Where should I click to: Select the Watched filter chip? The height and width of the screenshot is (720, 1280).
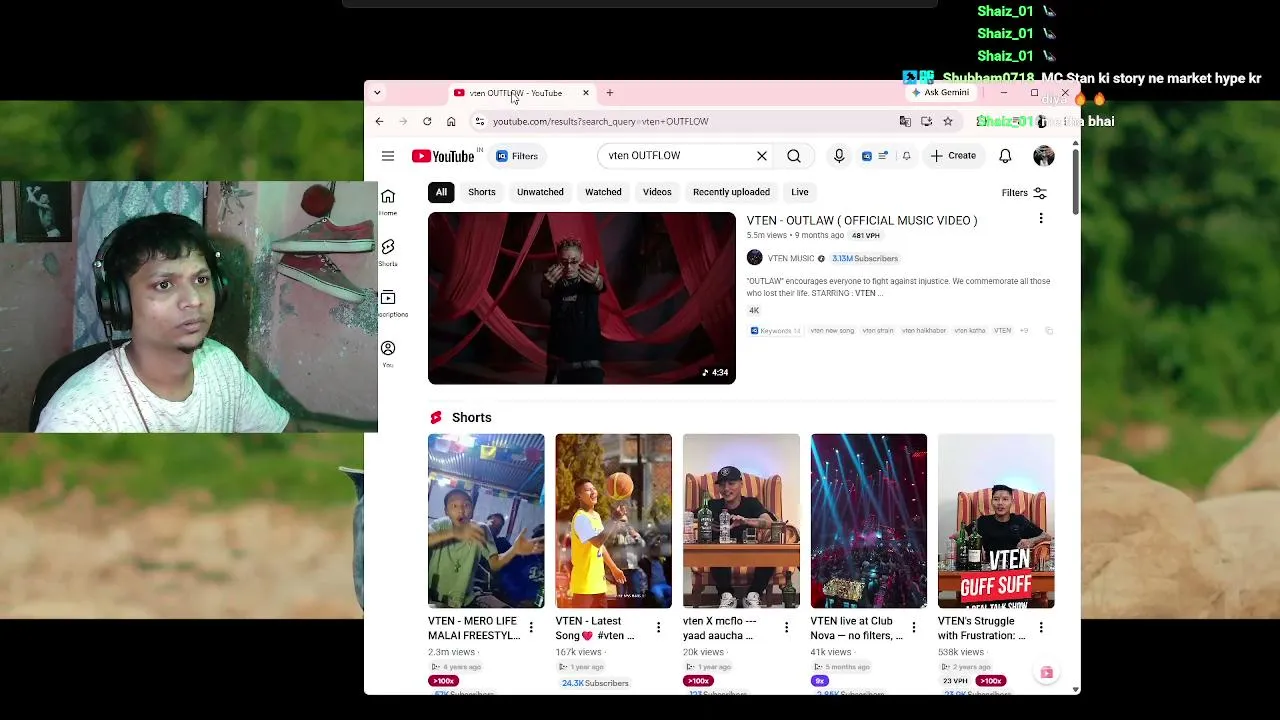point(603,192)
